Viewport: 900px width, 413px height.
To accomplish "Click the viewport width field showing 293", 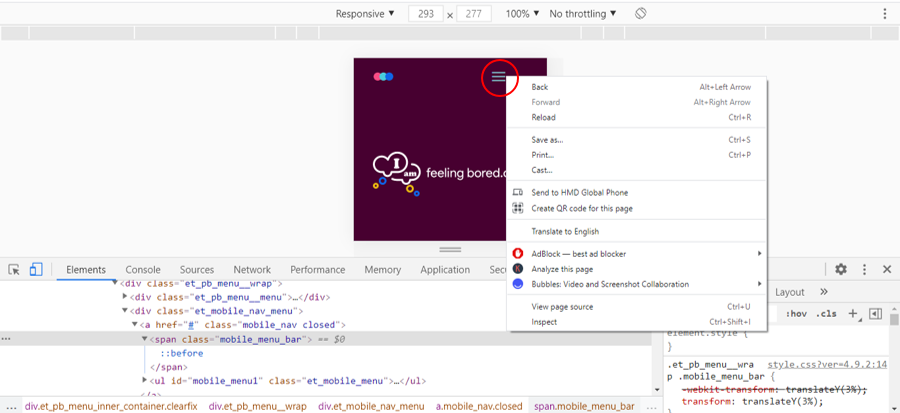I will [x=426, y=14].
